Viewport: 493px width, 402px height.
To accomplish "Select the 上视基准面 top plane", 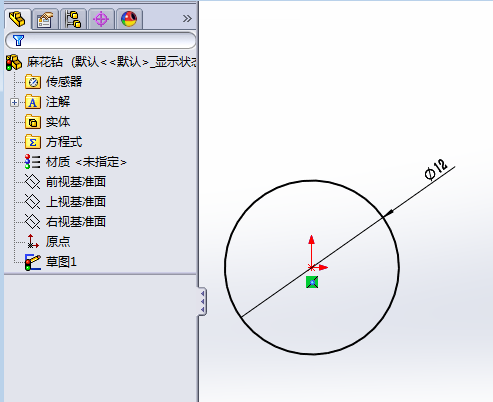I will [76, 202].
